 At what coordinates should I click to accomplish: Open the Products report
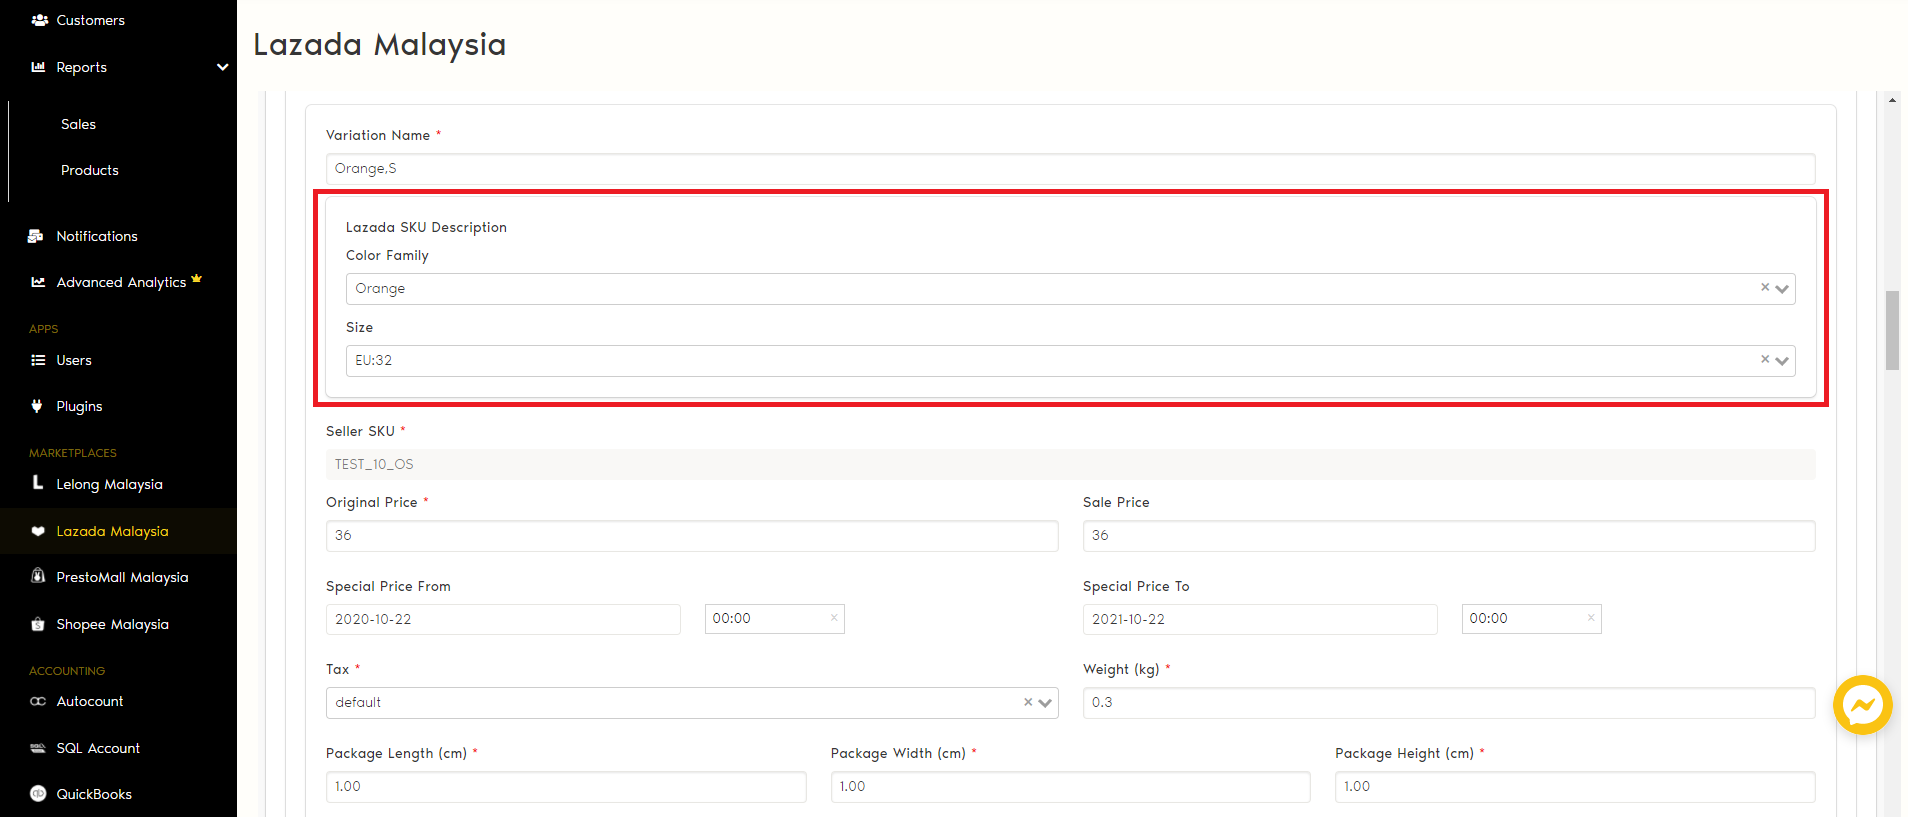90,170
